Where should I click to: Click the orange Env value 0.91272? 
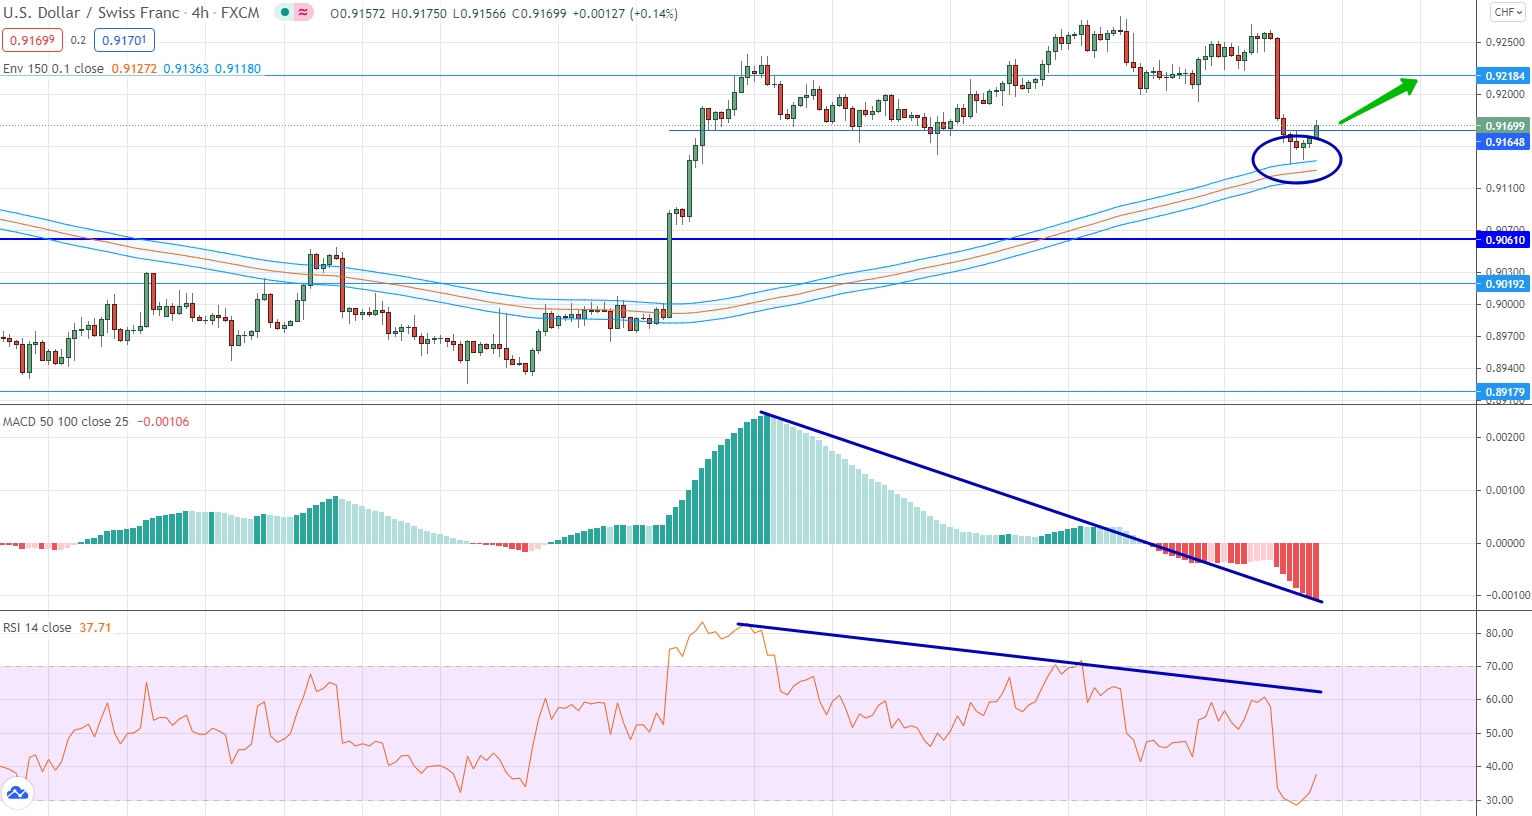point(134,69)
